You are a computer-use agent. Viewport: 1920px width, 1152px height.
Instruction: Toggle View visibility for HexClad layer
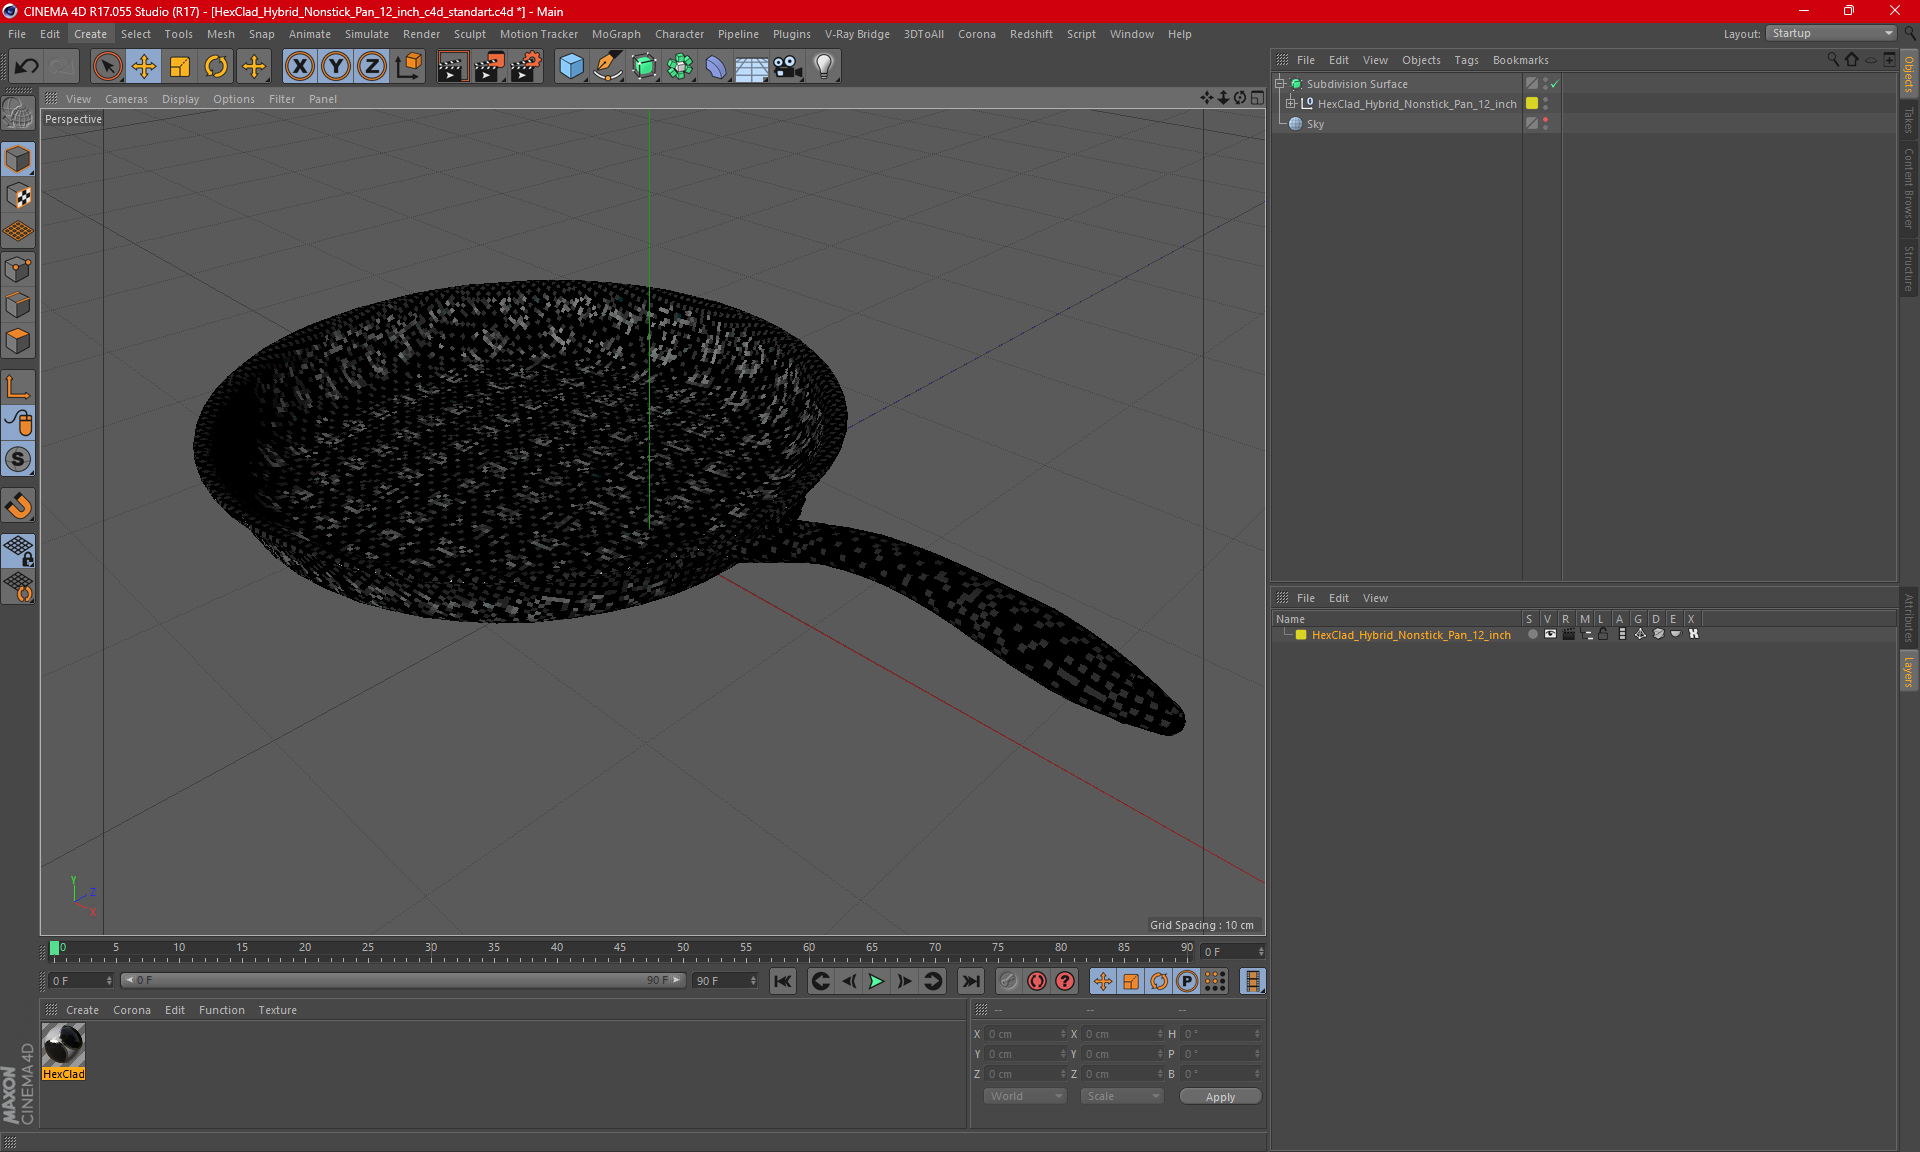click(1550, 635)
